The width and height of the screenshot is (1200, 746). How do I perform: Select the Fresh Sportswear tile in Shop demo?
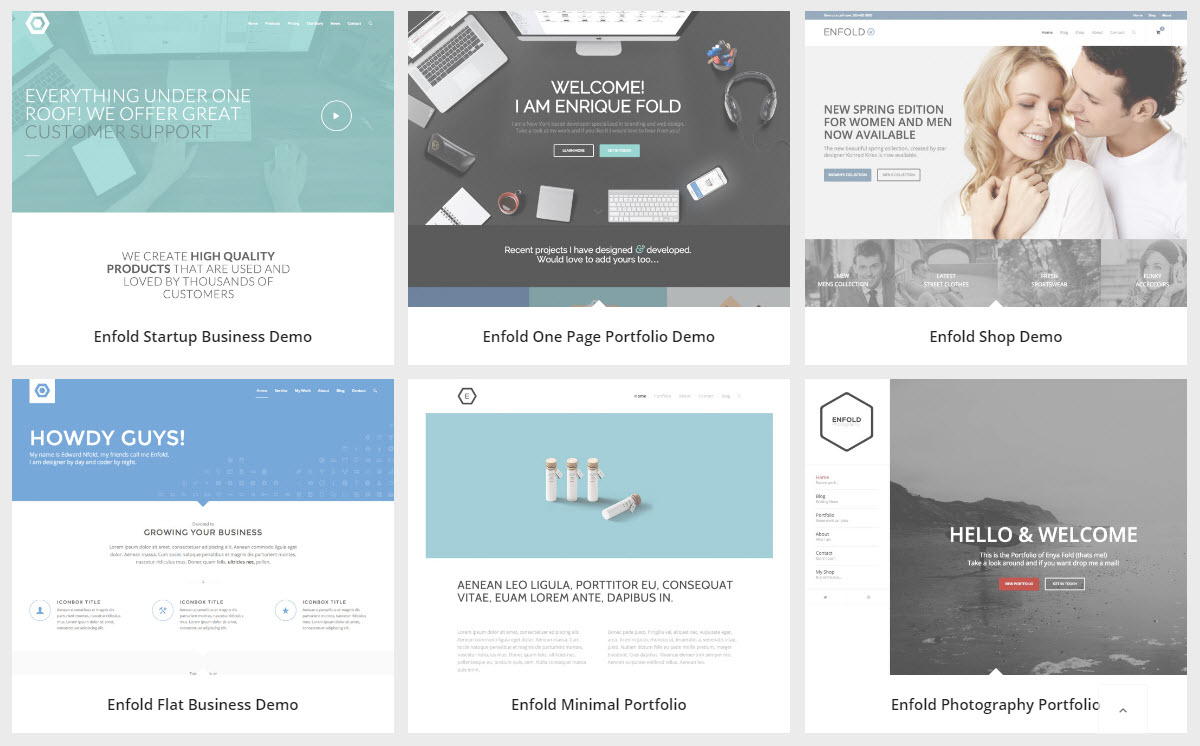[x=1049, y=273]
